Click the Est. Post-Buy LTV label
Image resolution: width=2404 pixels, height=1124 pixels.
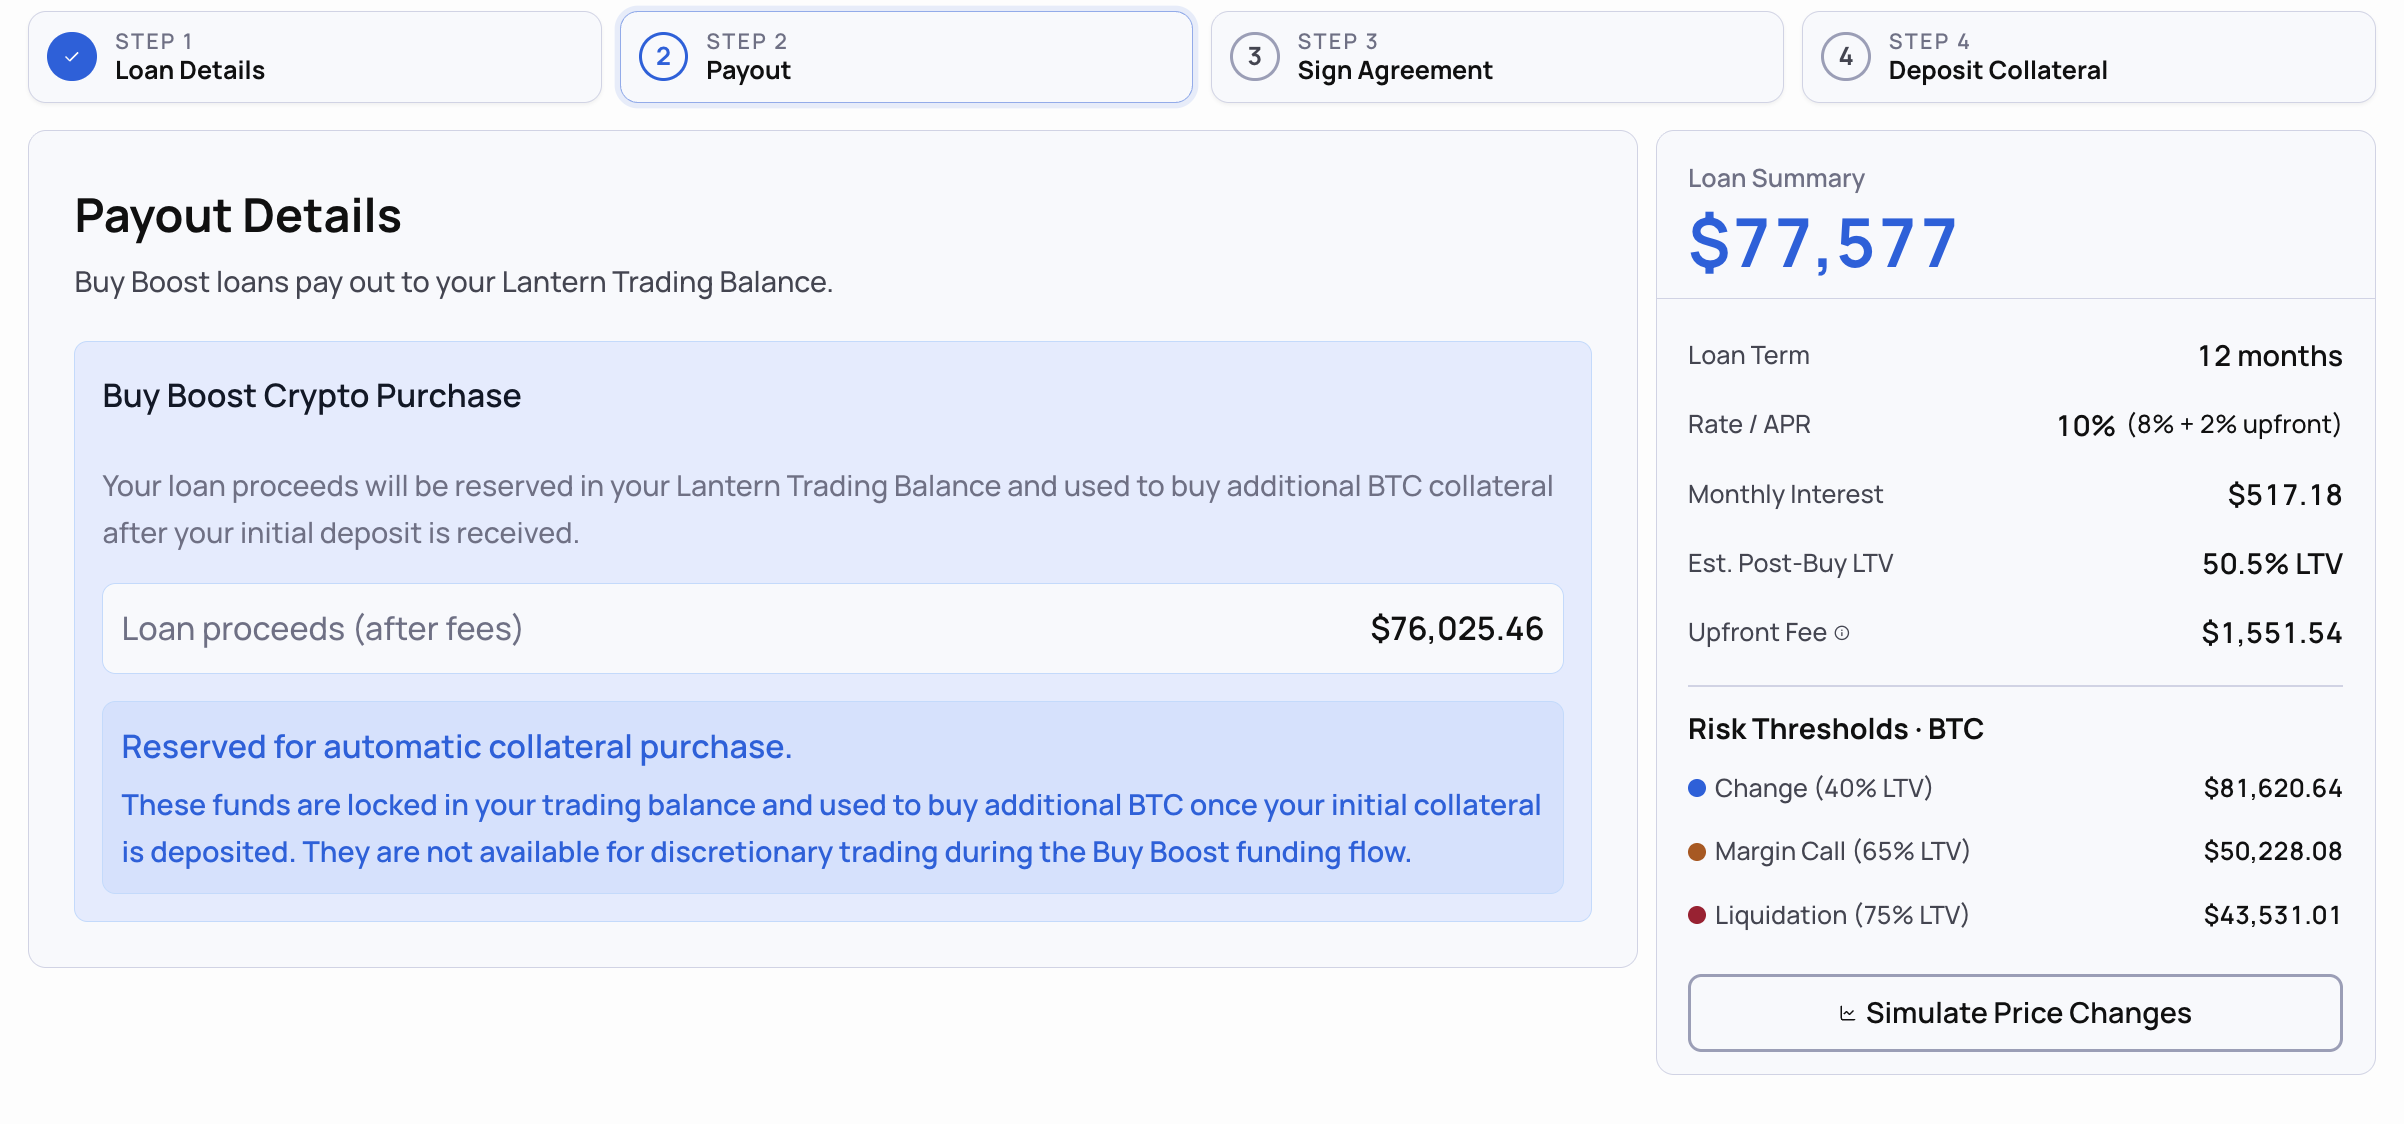1790,564
